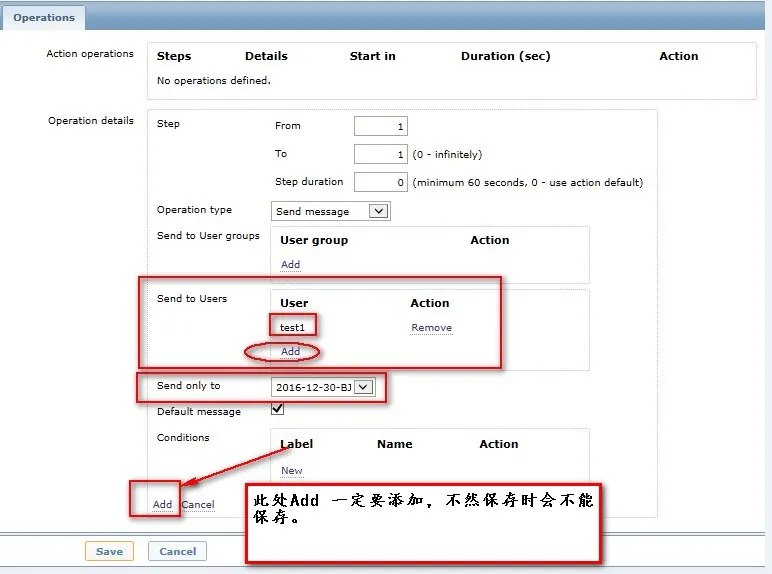The width and height of the screenshot is (772, 574).
Task: Toggle the Default message checkbox
Action: click(x=278, y=409)
